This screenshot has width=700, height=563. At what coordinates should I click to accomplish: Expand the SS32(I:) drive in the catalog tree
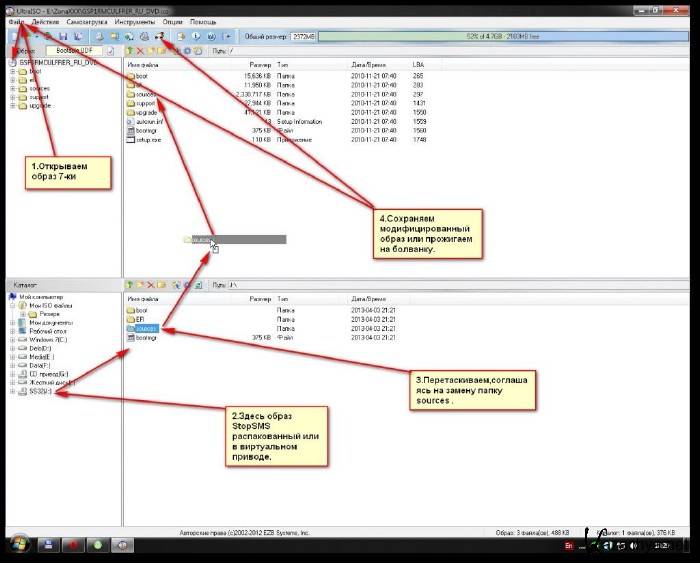point(13,391)
